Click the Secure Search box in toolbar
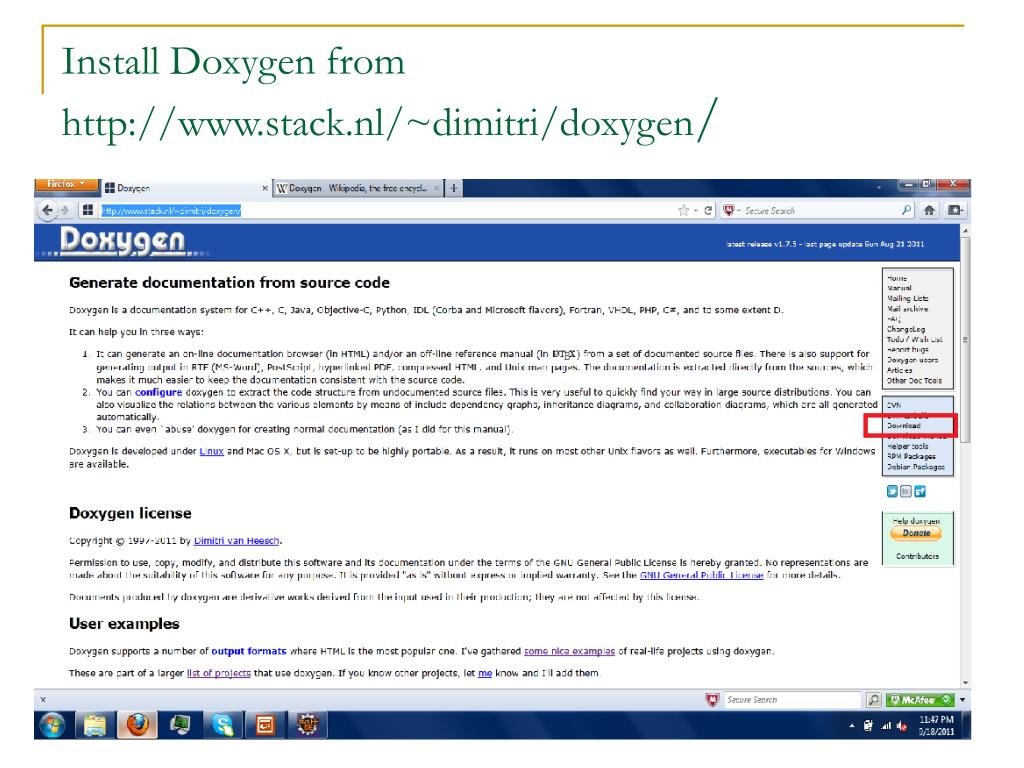The image size is (1024, 768). 820,210
